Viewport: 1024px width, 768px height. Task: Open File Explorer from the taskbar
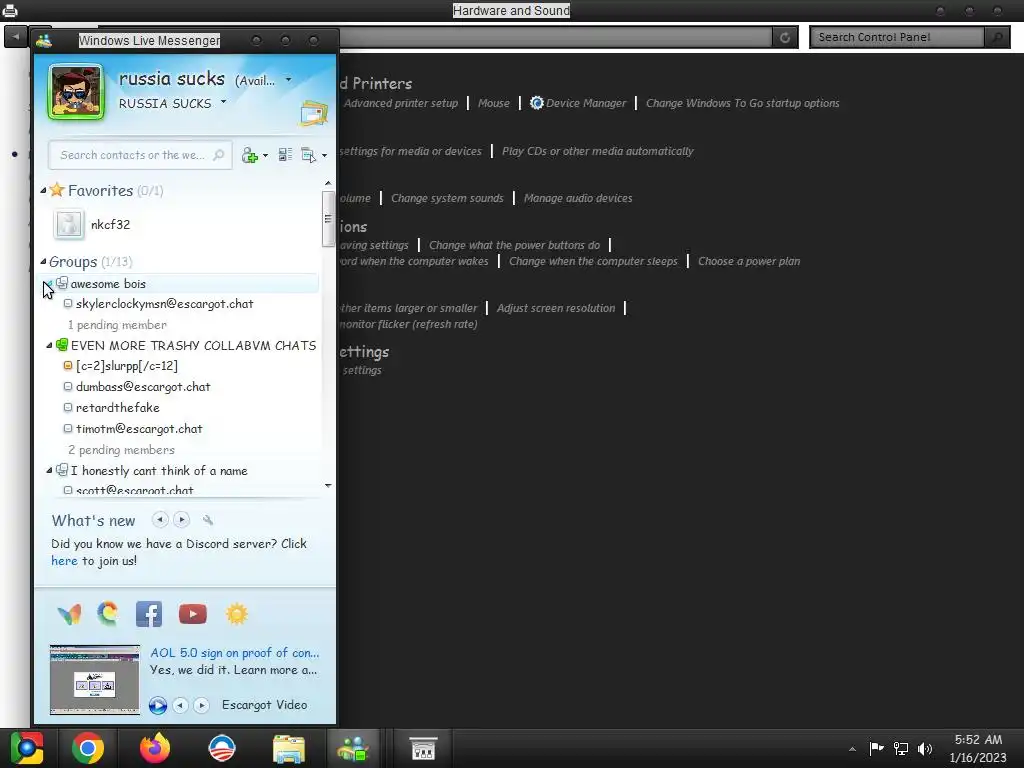(x=289, y=749)
